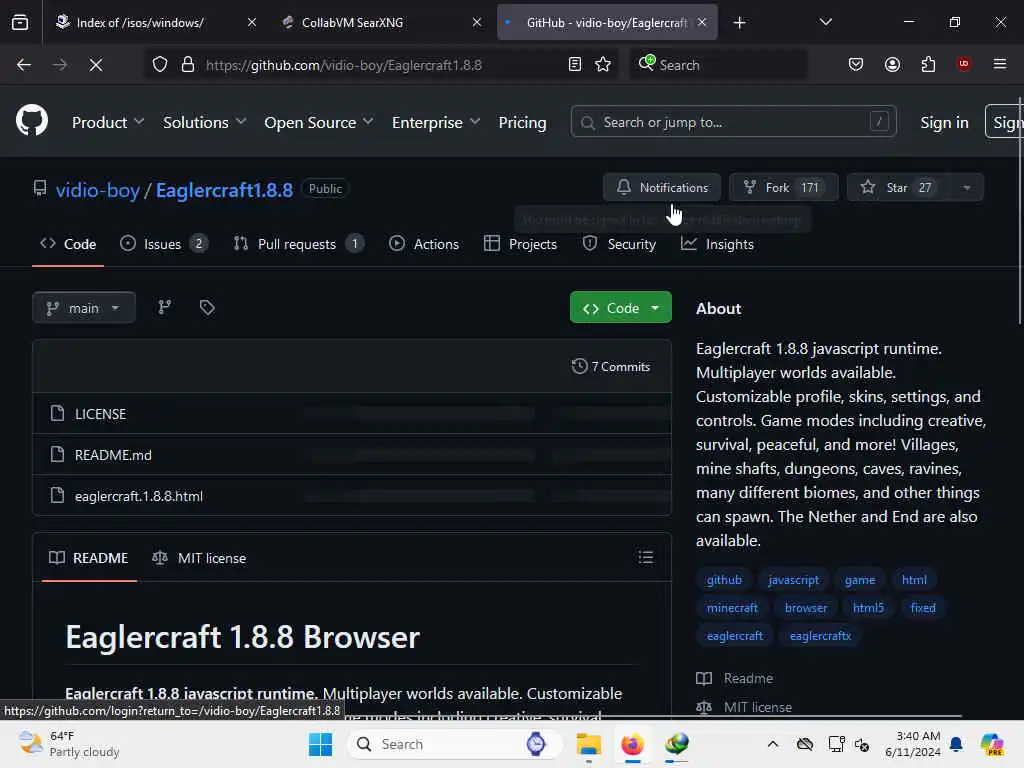Select the README tab

pos(89,558)
